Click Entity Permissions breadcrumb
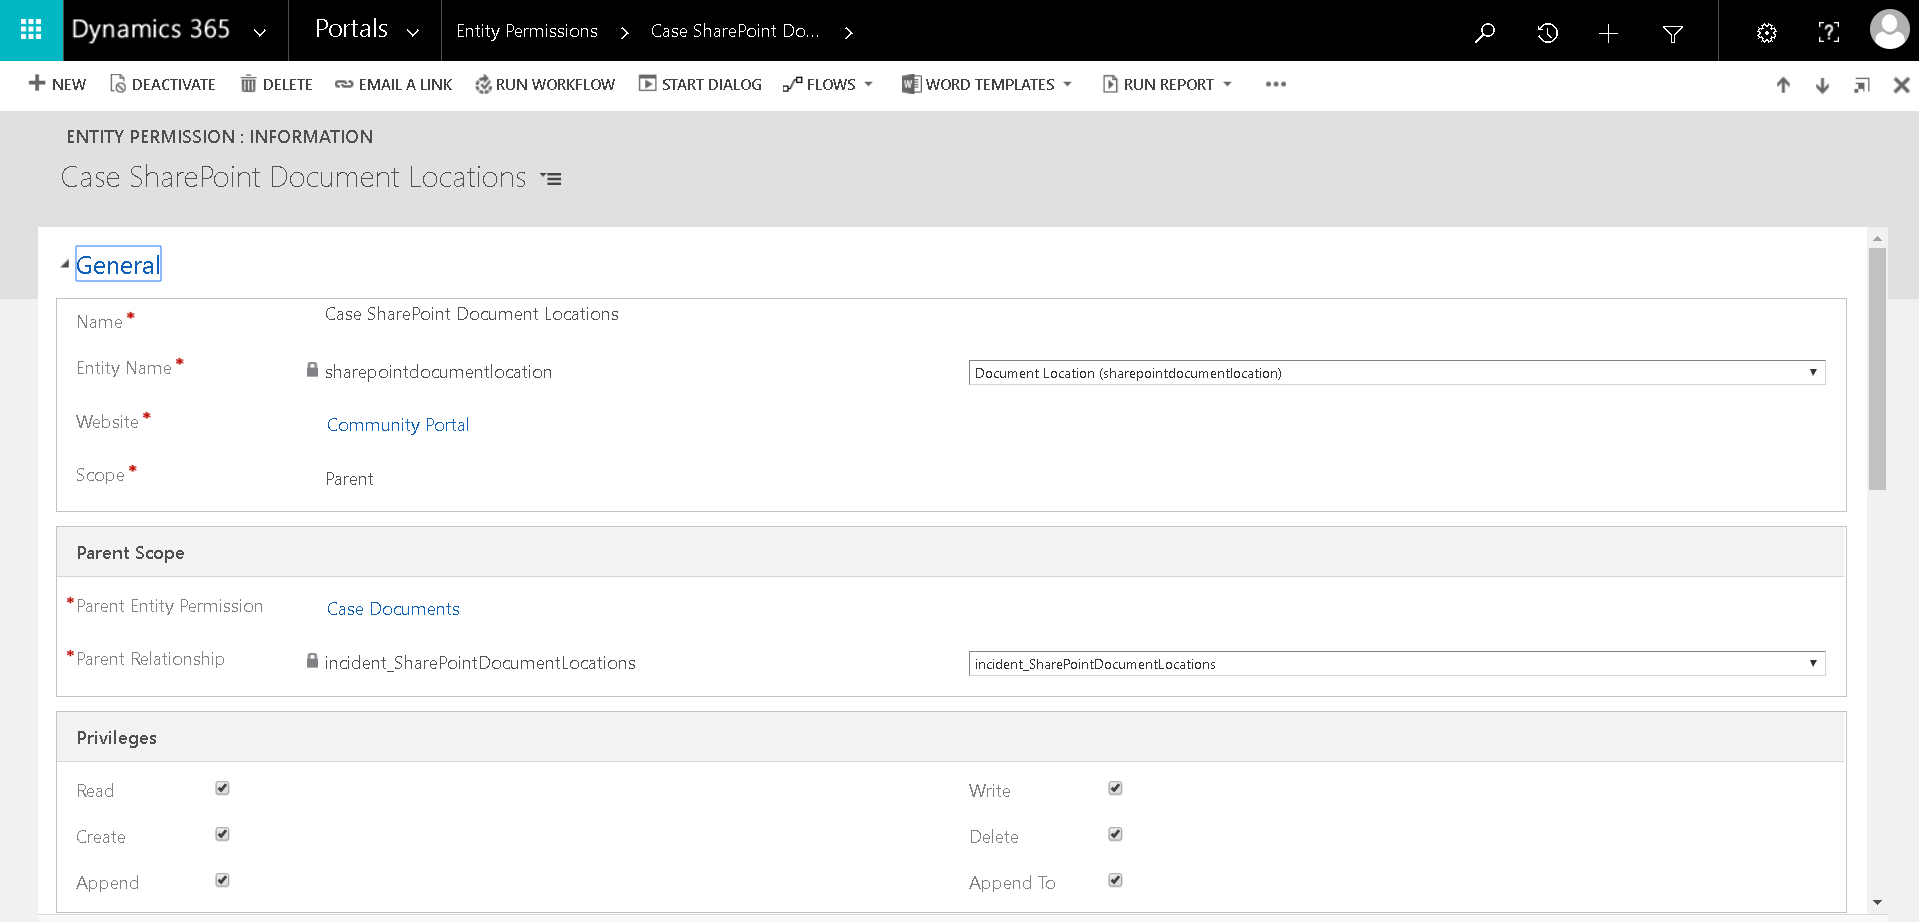 527,31
